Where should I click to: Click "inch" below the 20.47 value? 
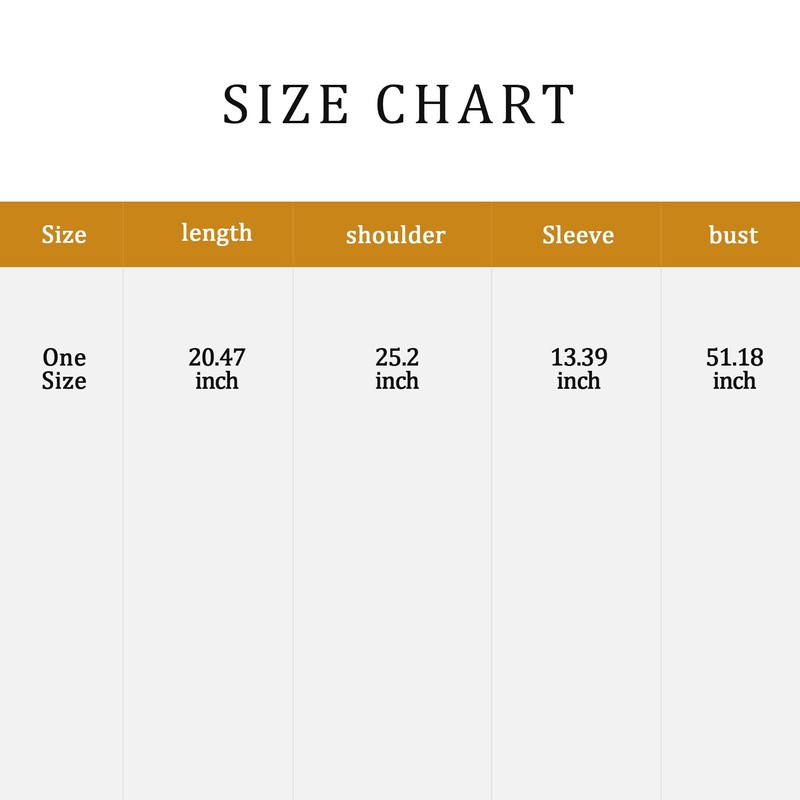click(x=217, y=381)
